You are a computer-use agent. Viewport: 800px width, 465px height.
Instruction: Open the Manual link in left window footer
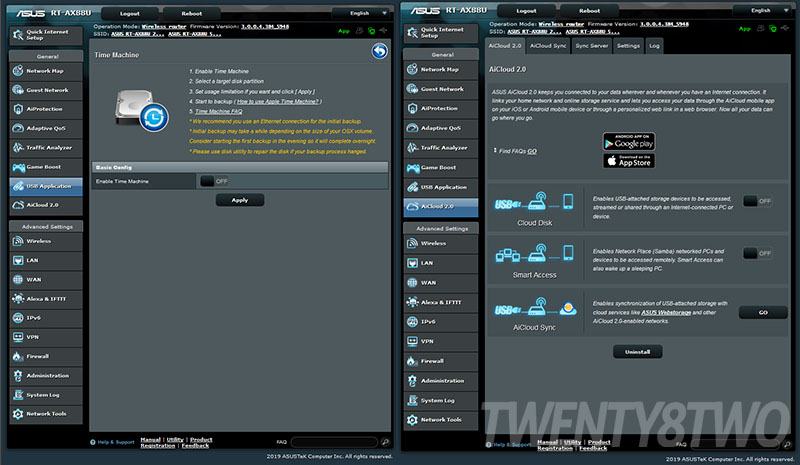point(150,439)
